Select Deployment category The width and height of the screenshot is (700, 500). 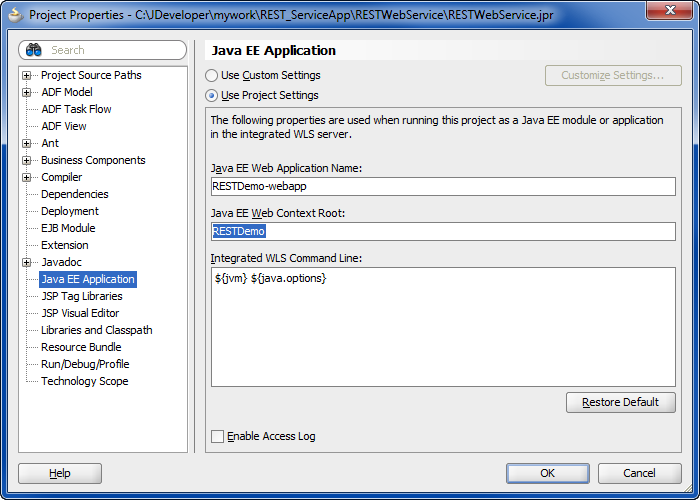[70, 211]
